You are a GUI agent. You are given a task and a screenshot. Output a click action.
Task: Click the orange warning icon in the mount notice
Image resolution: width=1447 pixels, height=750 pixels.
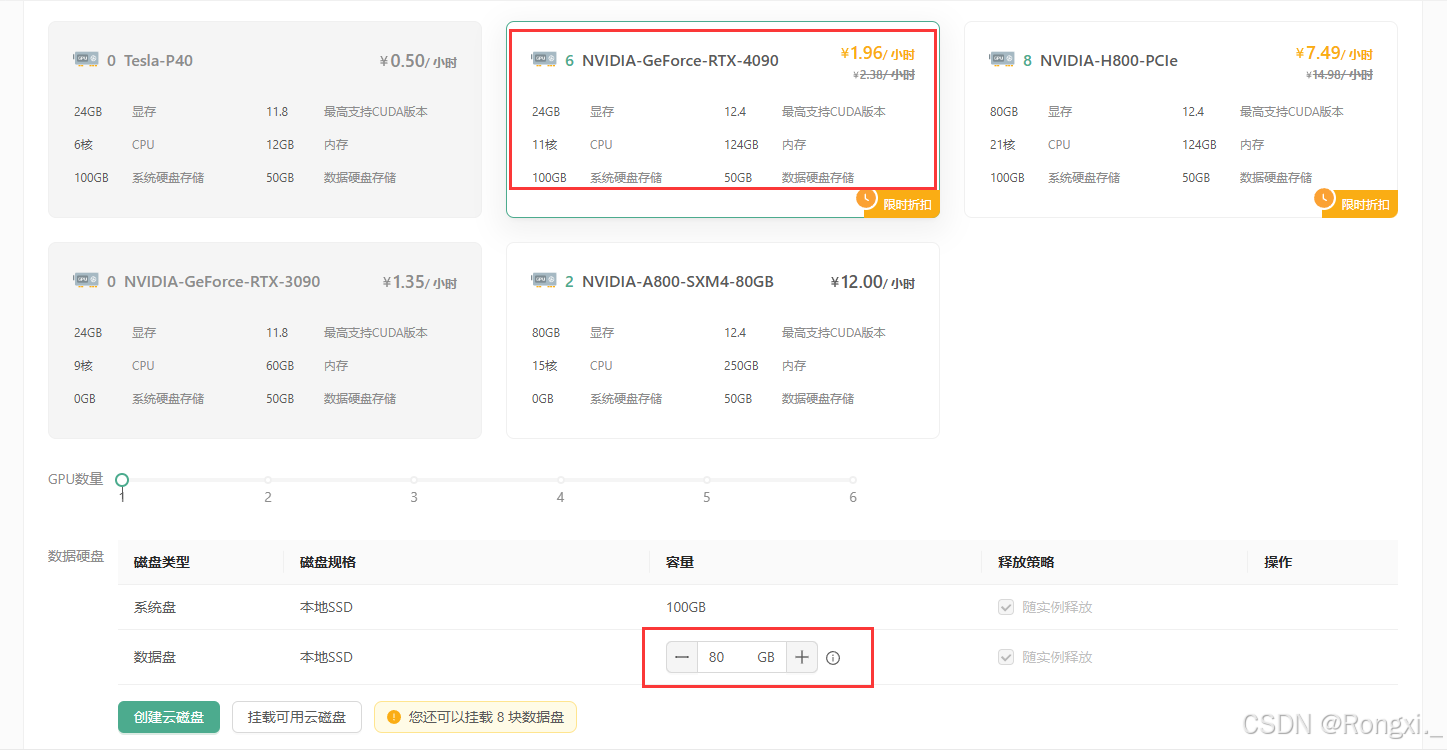[394, 717]
